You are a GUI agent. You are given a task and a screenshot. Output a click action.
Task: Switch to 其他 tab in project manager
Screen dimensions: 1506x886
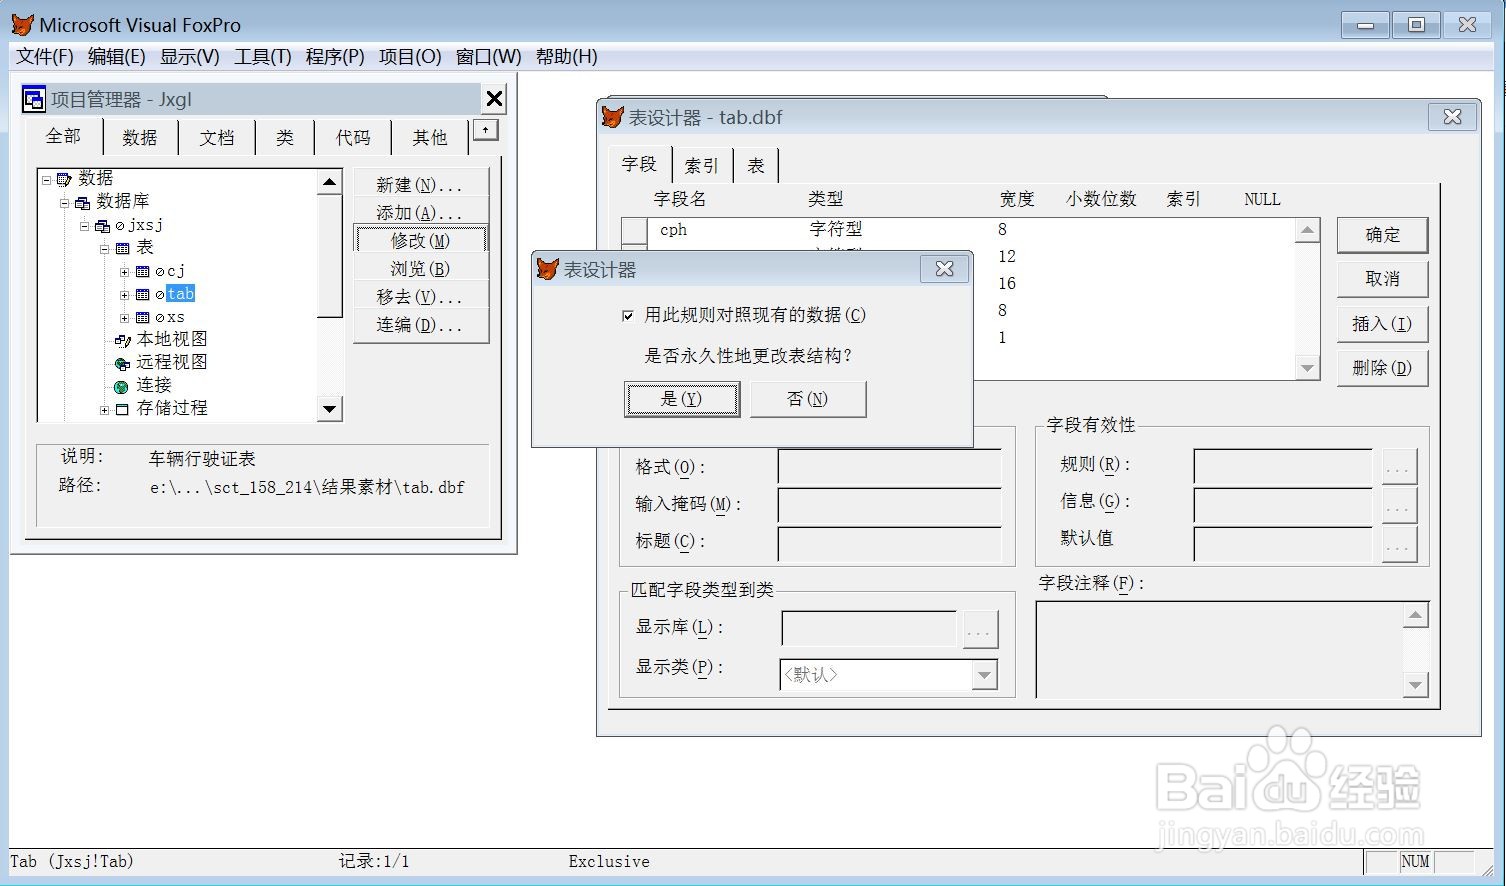click(x=430, y=138)
